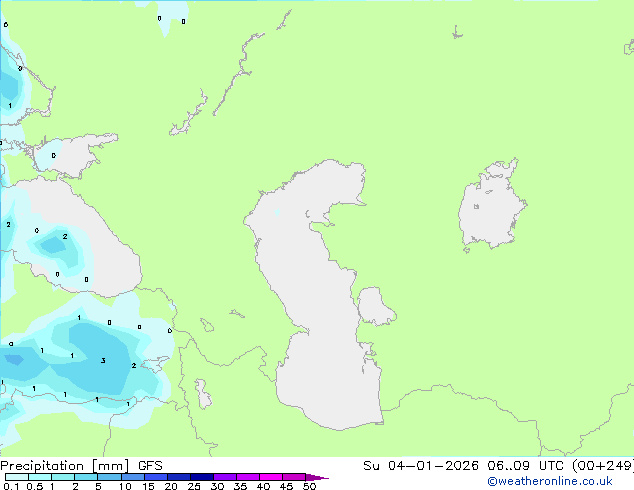Choose the 5–10 mm legend swatch
Image resolution: width=634 pixels, height=490 pixels.
109,477
